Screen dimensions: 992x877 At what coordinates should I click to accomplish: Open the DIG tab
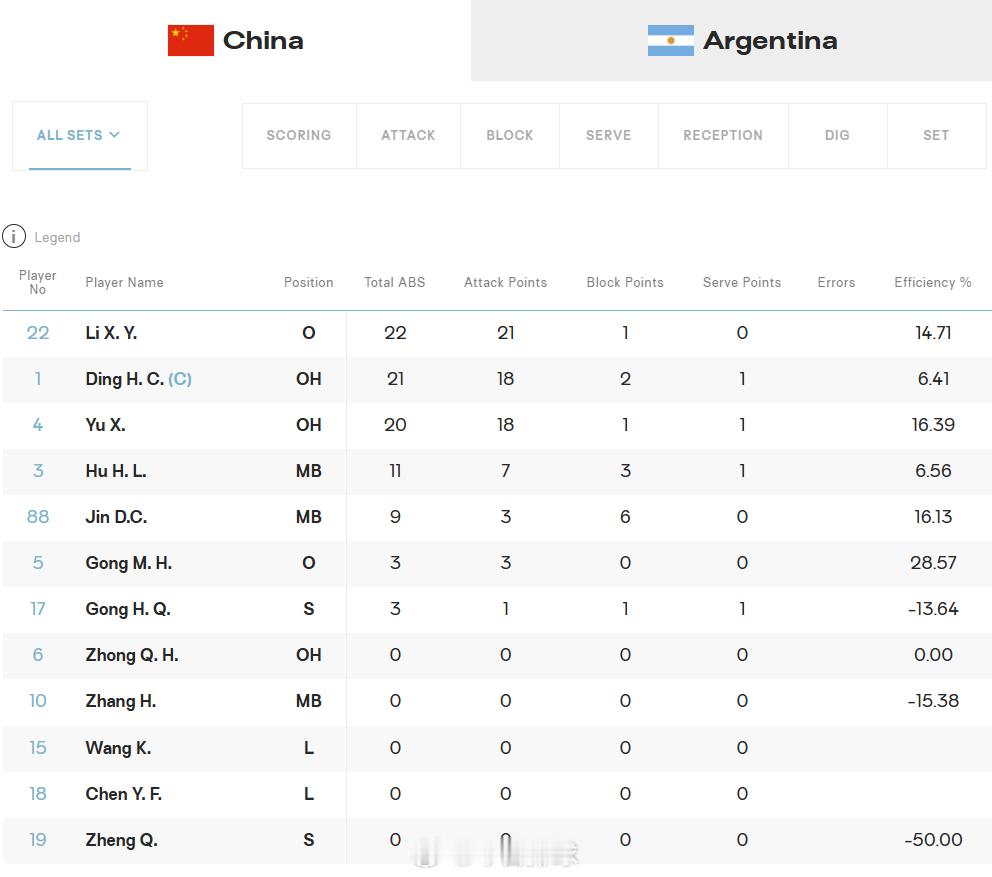pos(837,135)
